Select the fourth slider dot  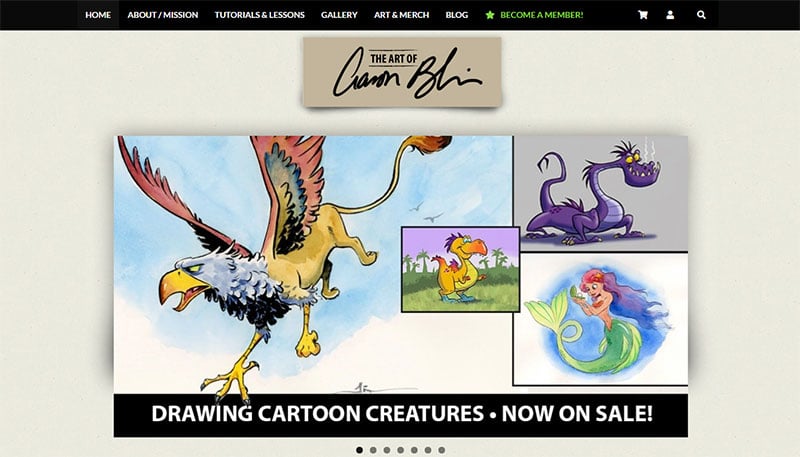click(x=401, y=450)
